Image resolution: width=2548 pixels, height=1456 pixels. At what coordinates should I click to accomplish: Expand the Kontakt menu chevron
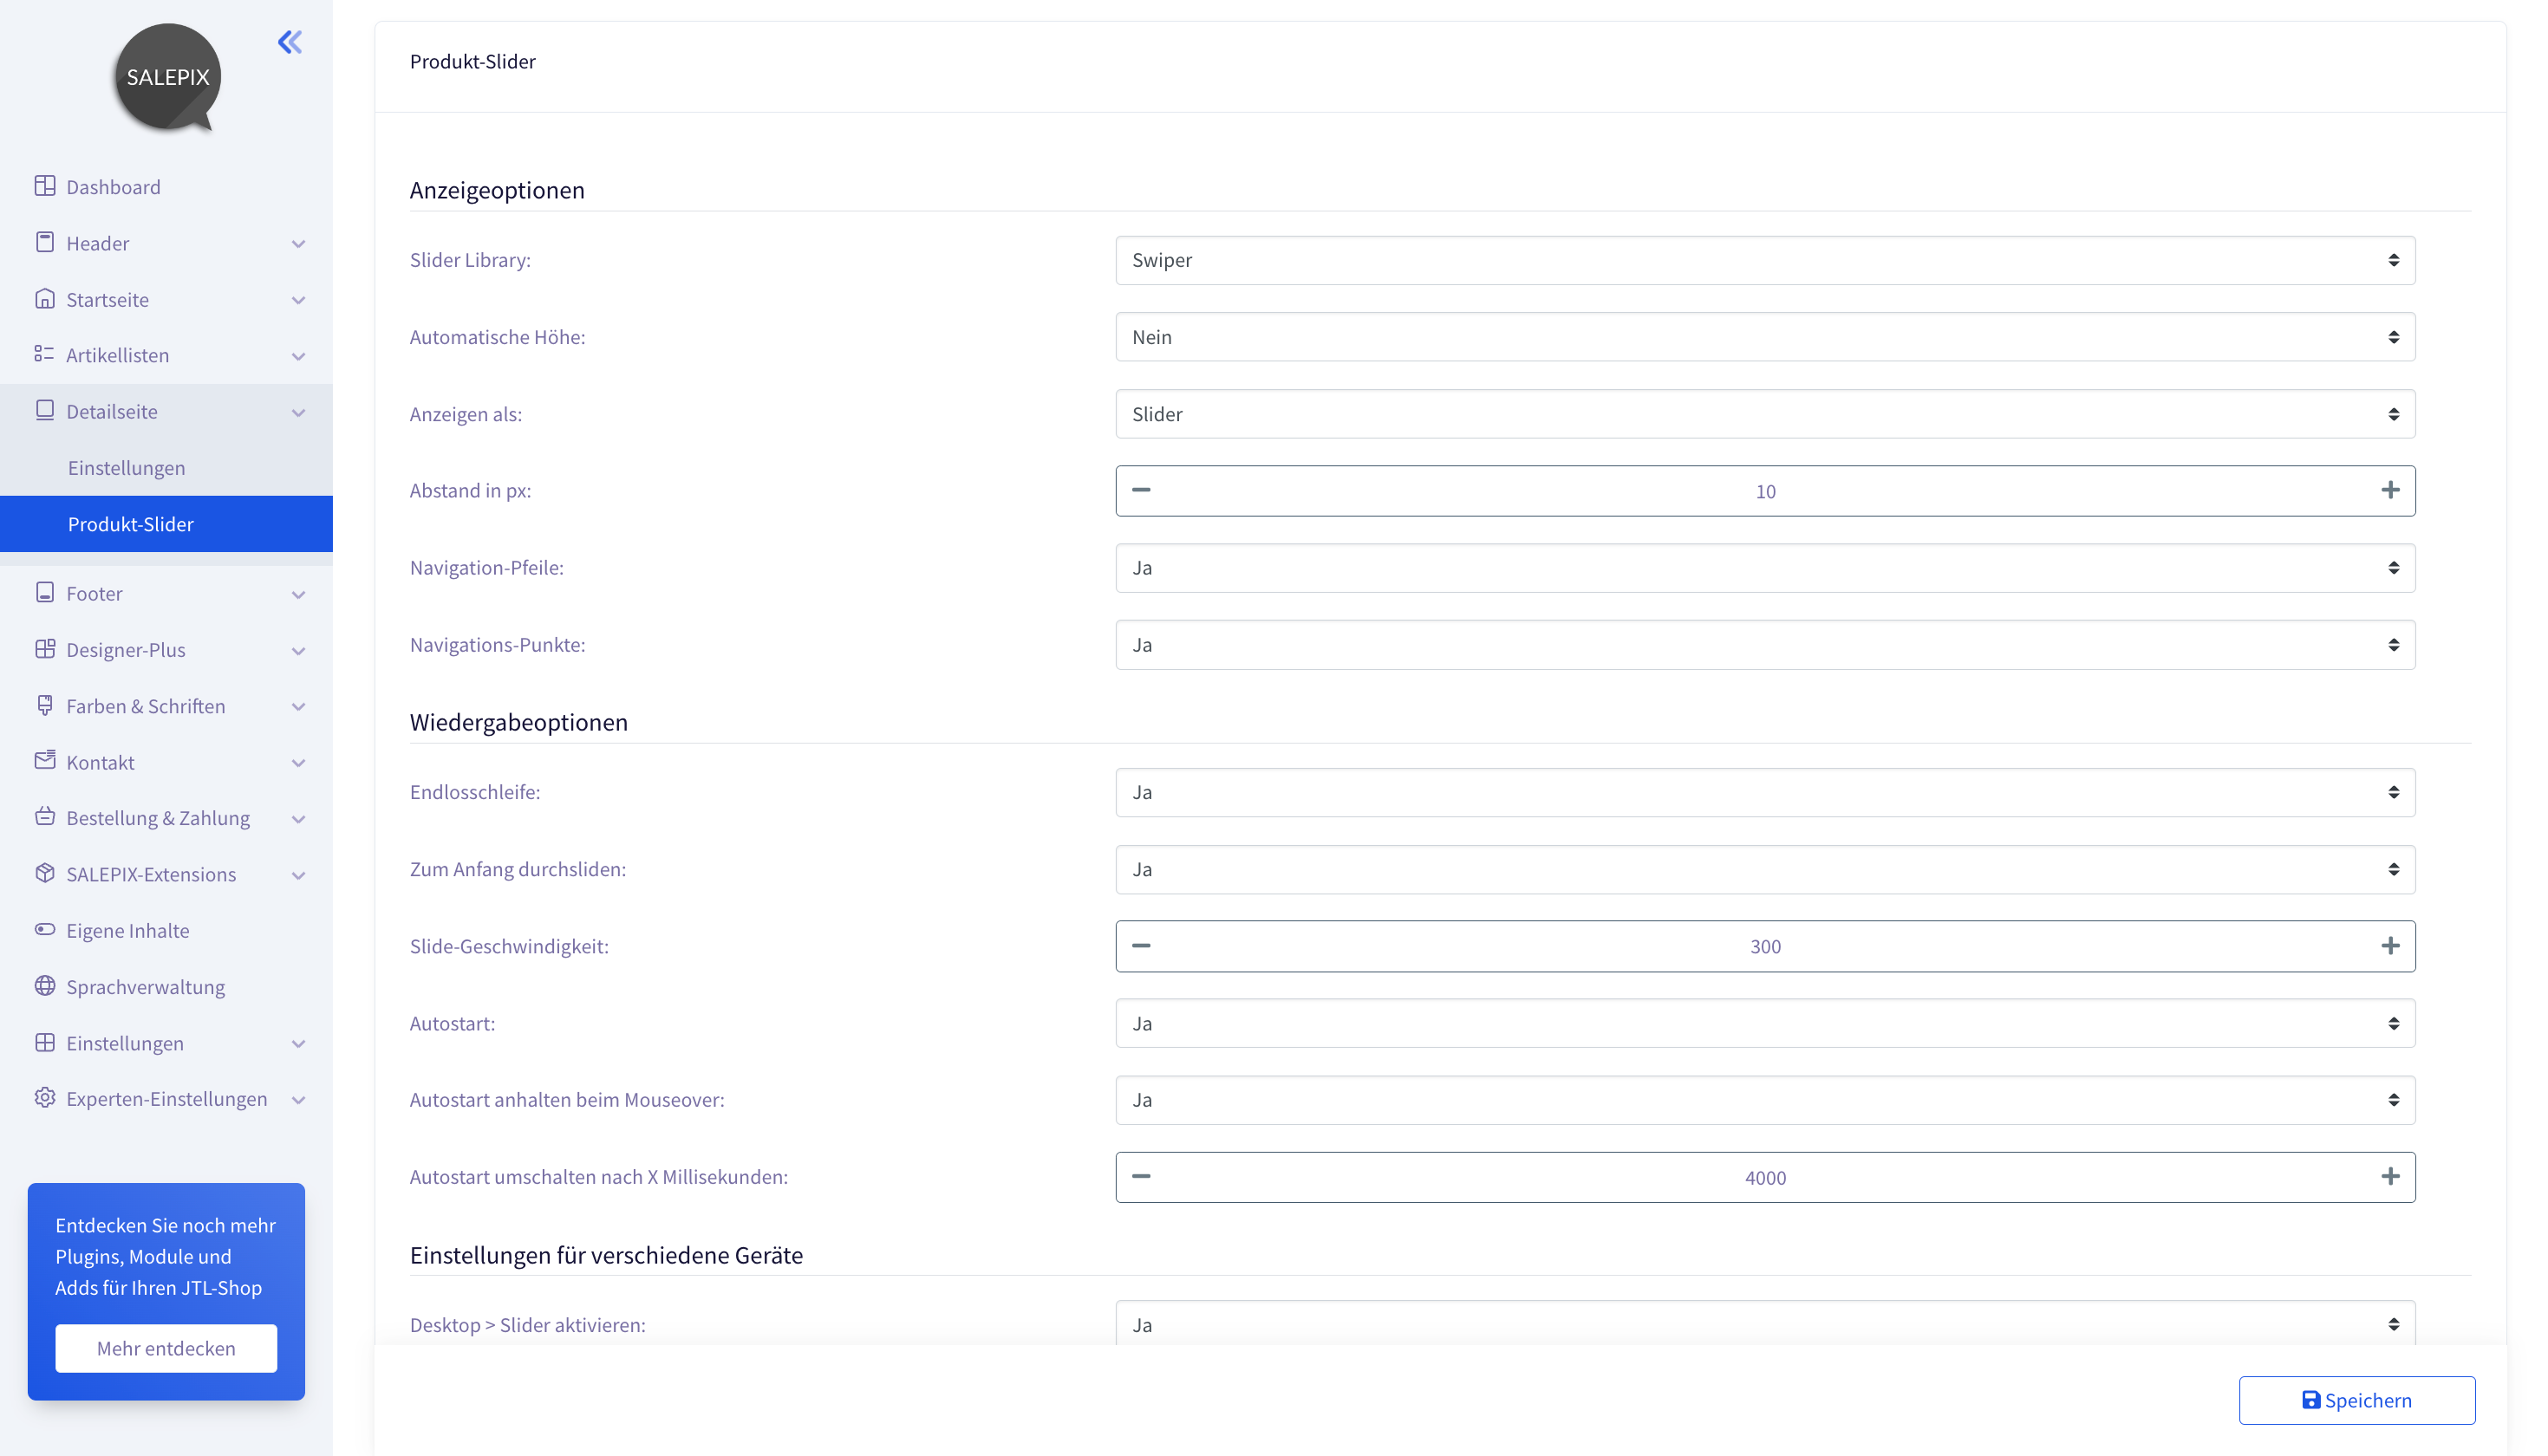[298, 762]
